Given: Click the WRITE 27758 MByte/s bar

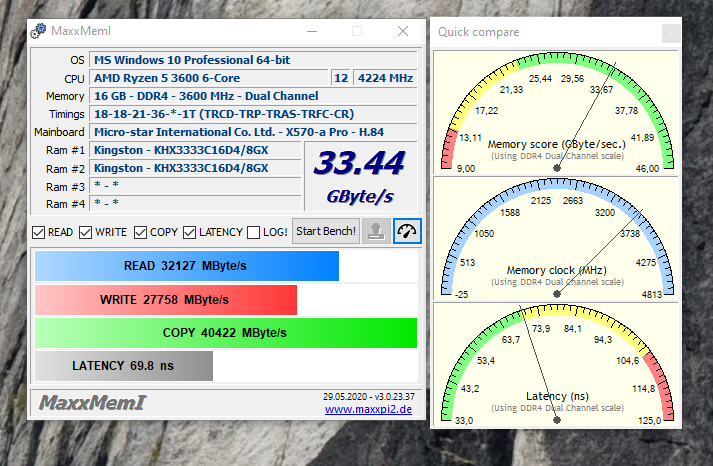Looking at the screenshot, I should (x=166, y=300).
